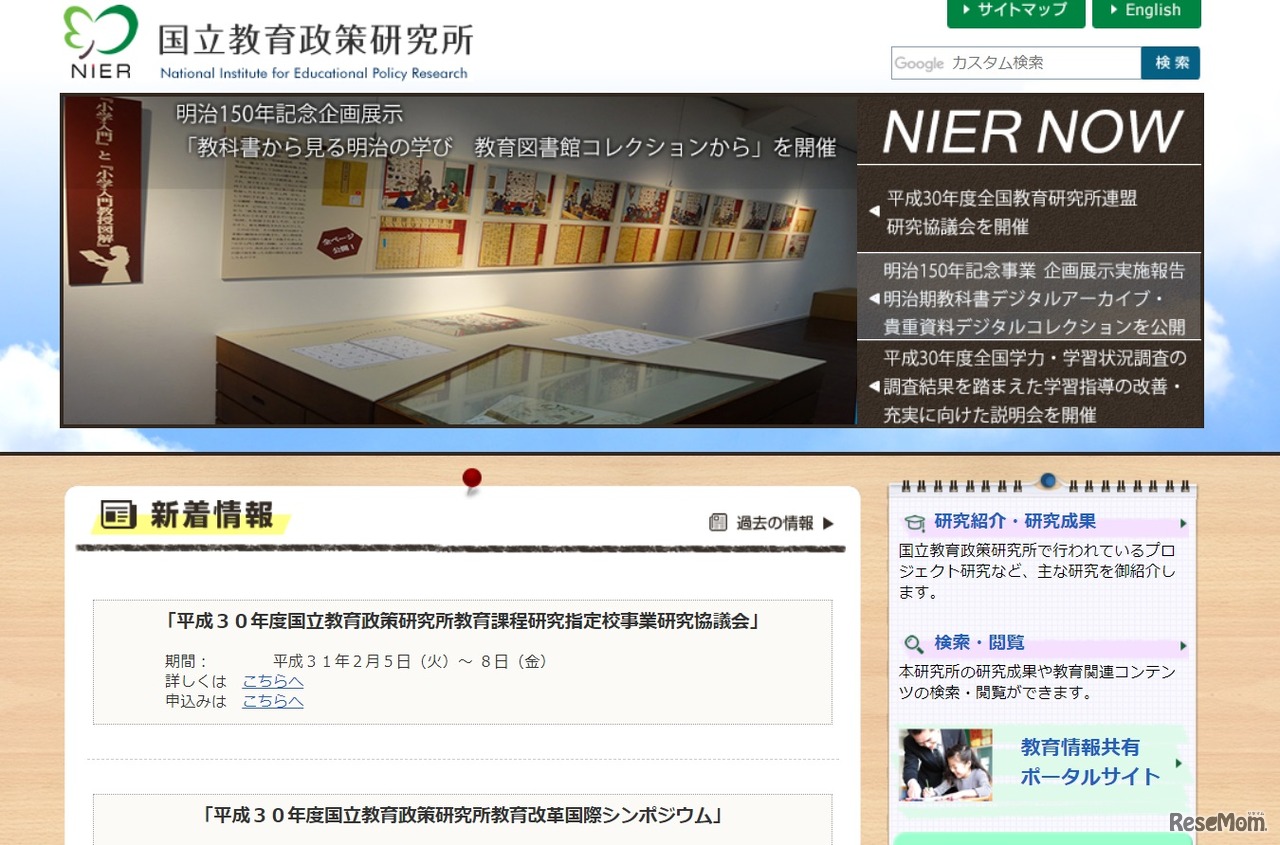1280x845 pixels.
Task: Open the サイトマップ menu button
Action: click(x=1015, y=11)
